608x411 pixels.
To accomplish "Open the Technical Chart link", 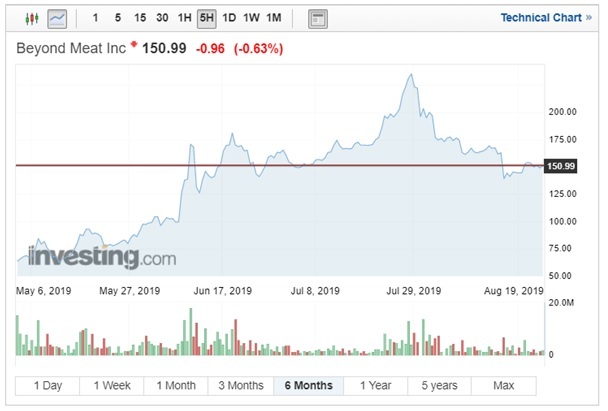I will [x=539, y=18].
